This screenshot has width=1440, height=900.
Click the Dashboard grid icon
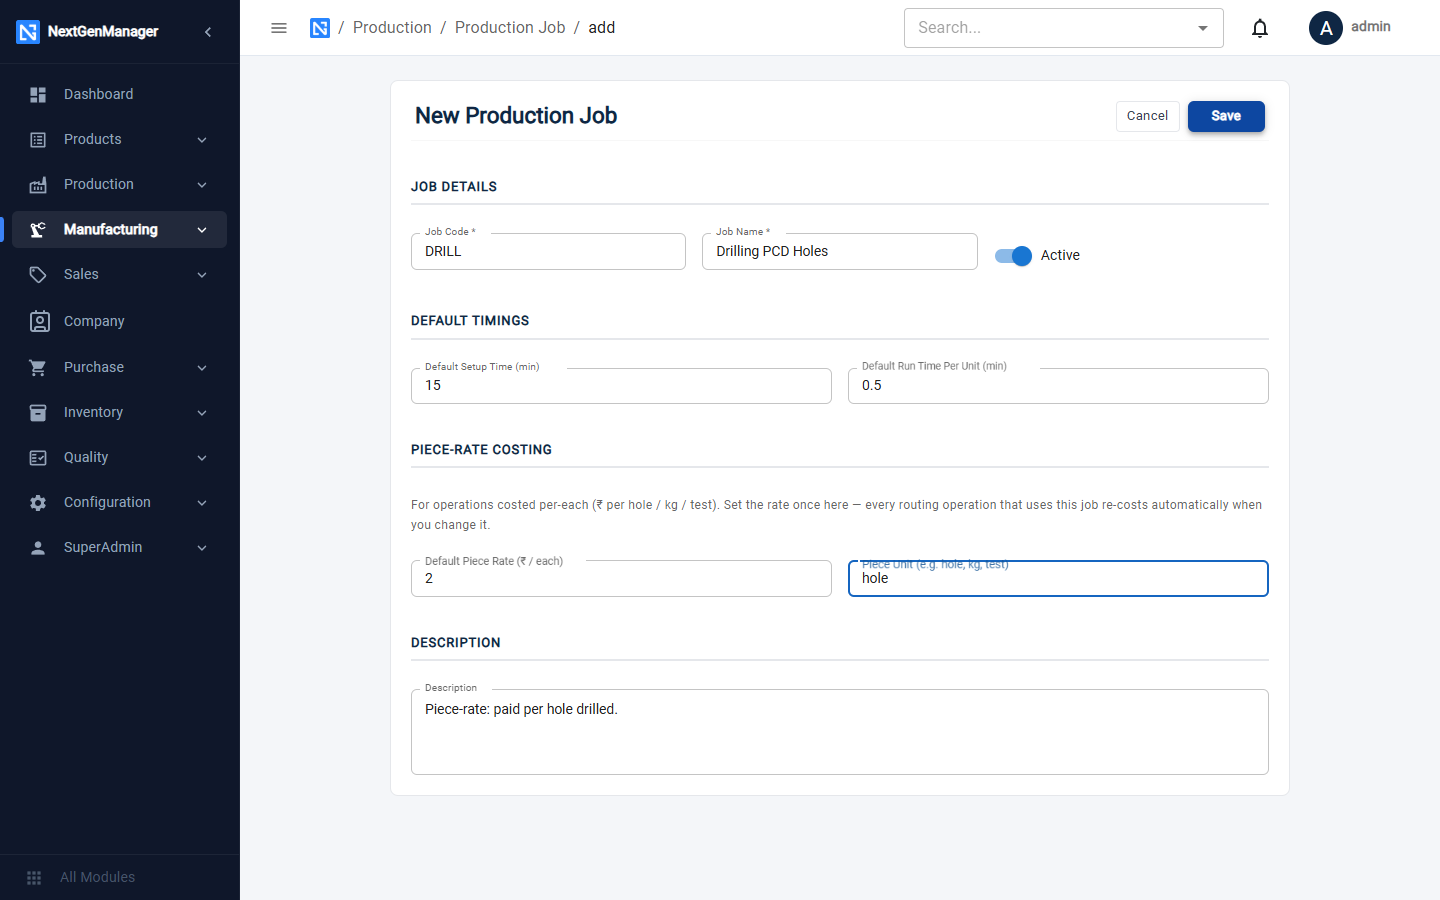click(x=38, y=94)
